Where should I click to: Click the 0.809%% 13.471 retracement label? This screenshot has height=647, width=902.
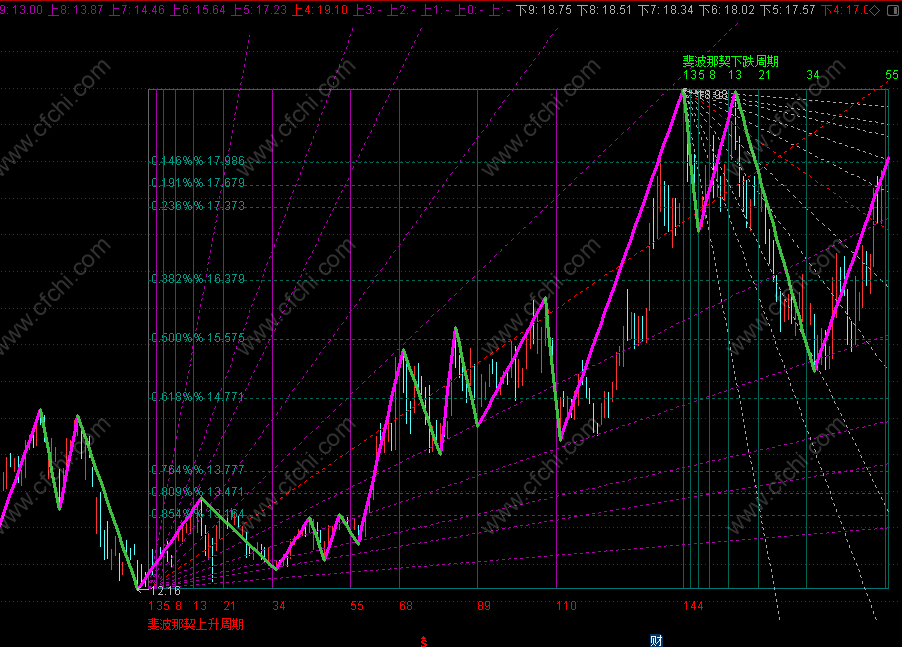pos(198,492)
